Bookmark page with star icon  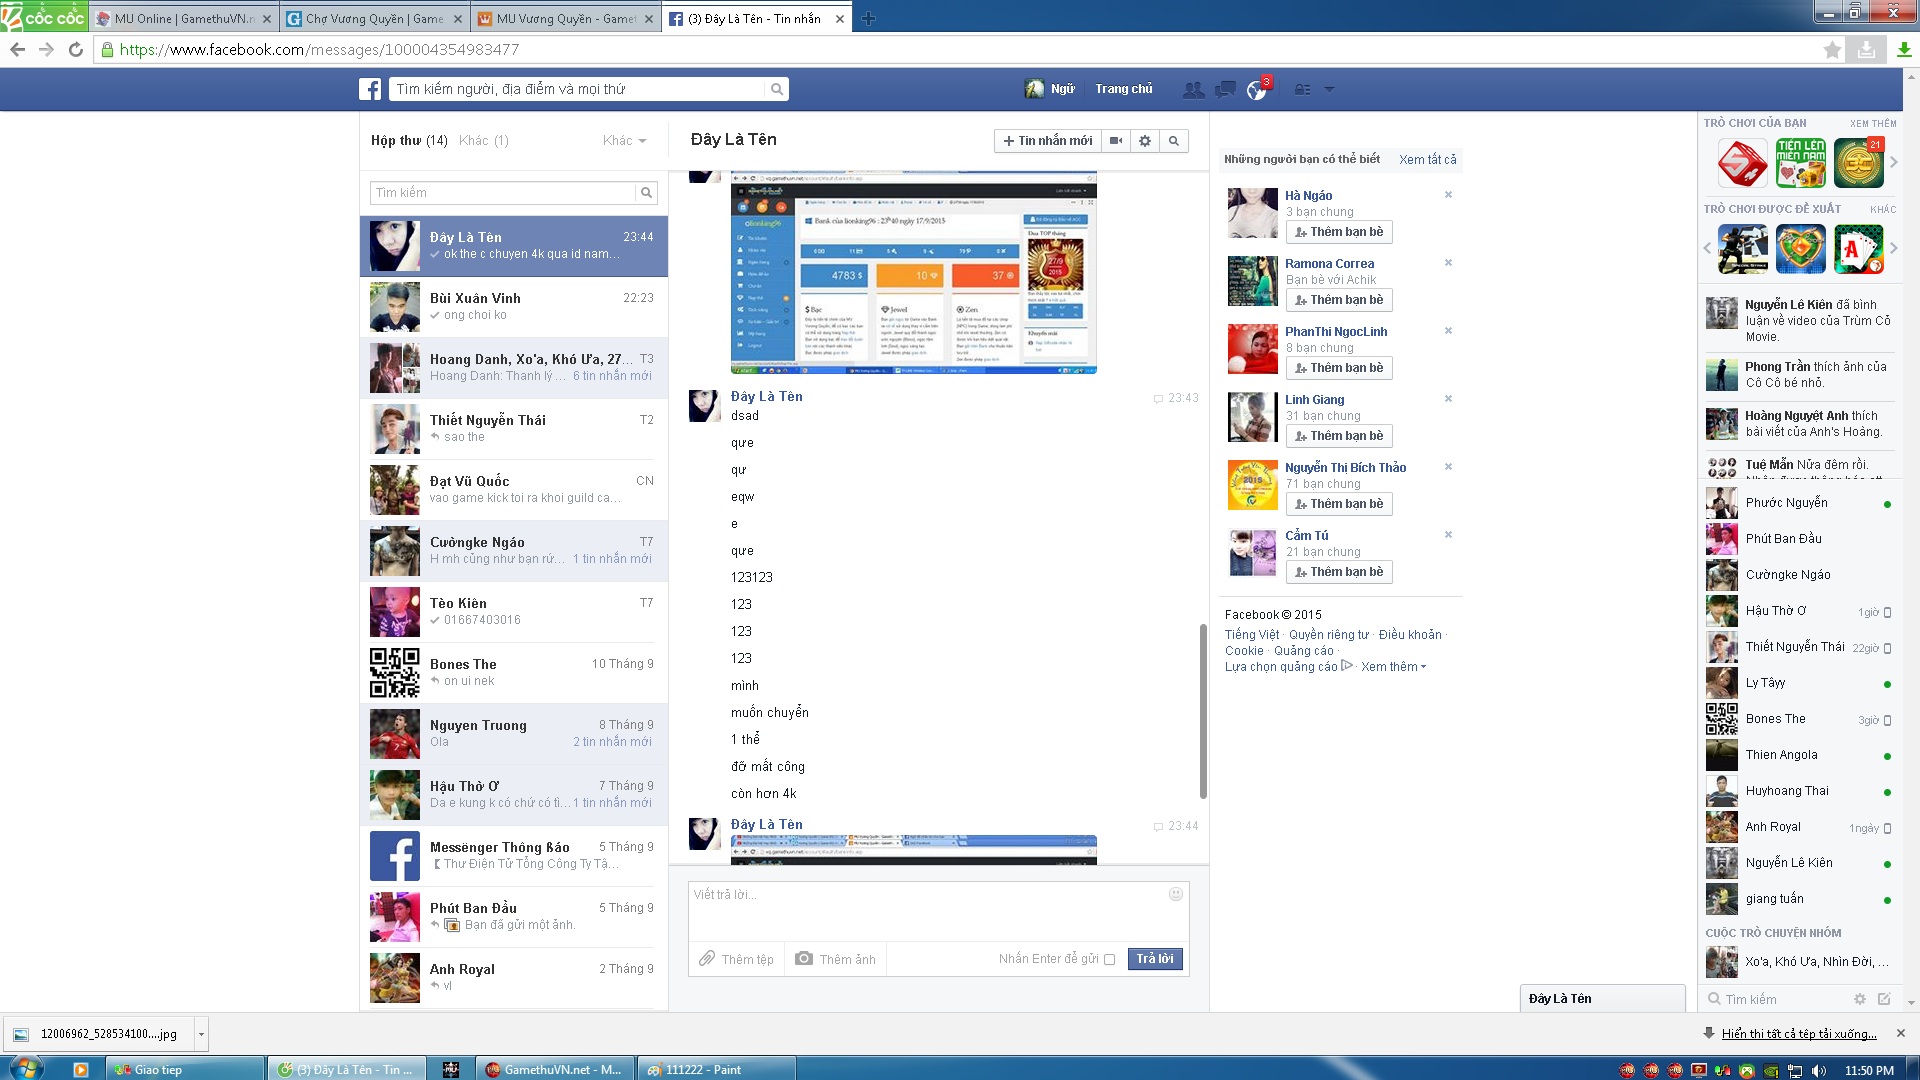point(1832,50)
